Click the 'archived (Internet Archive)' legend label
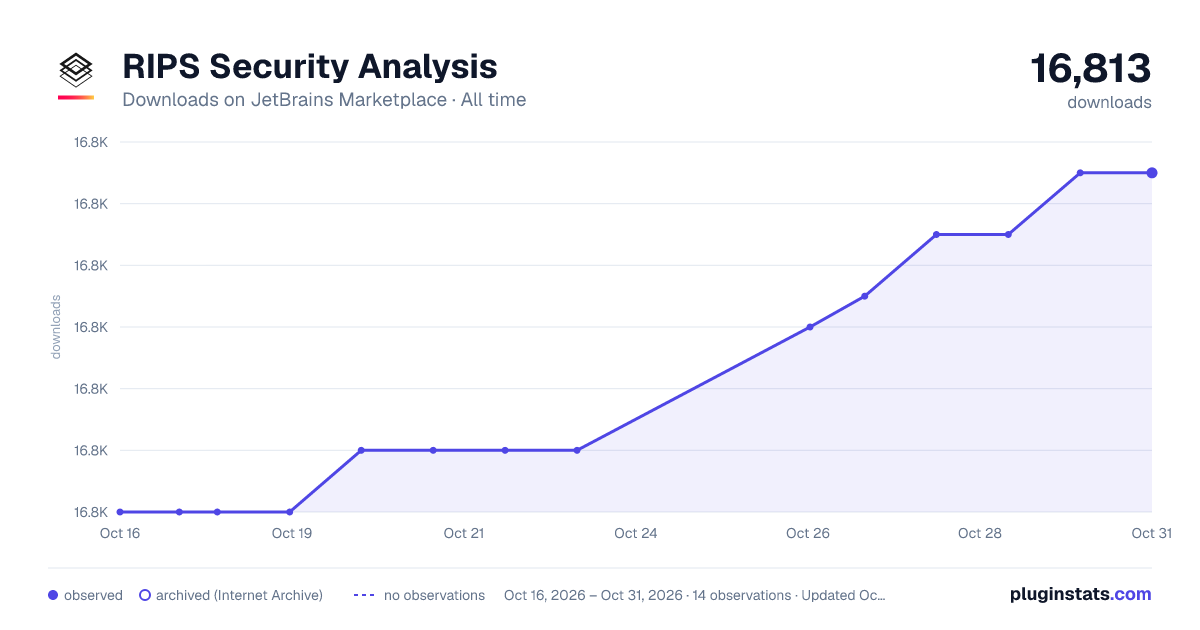 pyautogui.click(x=239, y=595)
